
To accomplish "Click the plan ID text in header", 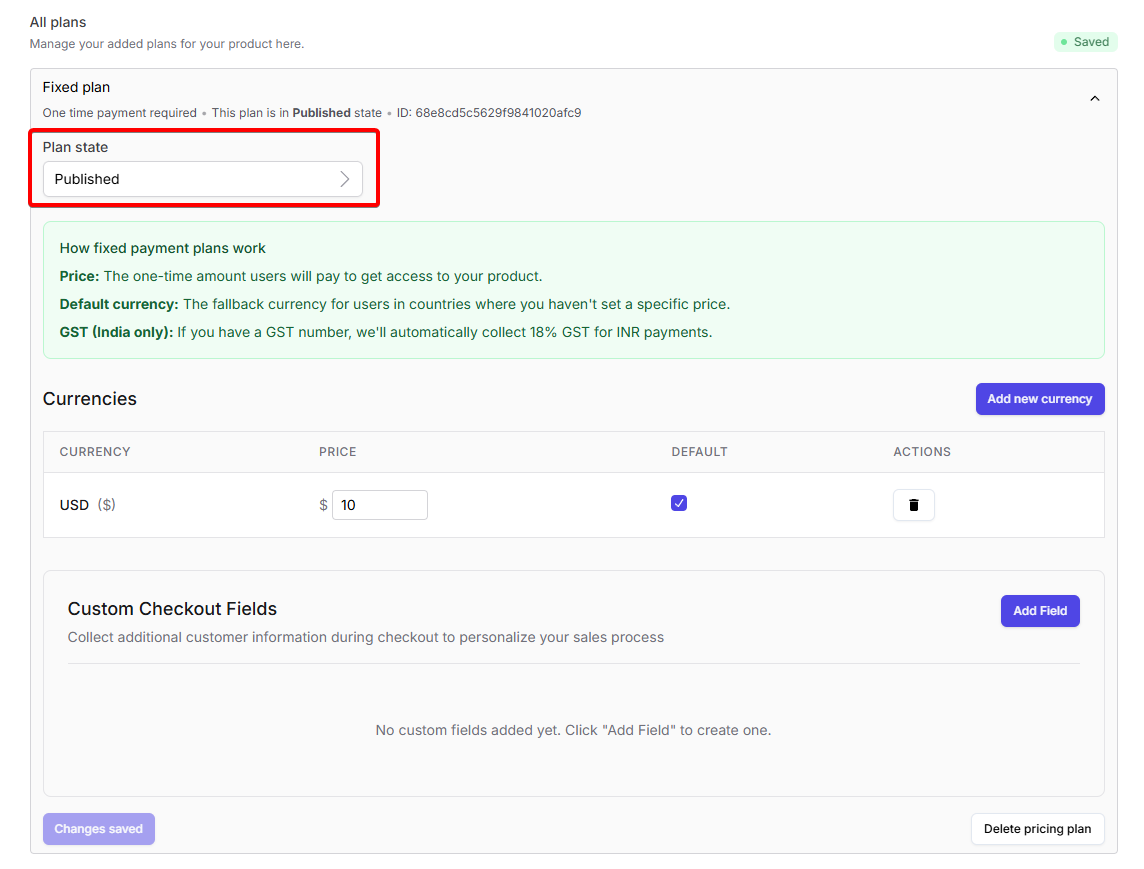I will tap(488, 113).
